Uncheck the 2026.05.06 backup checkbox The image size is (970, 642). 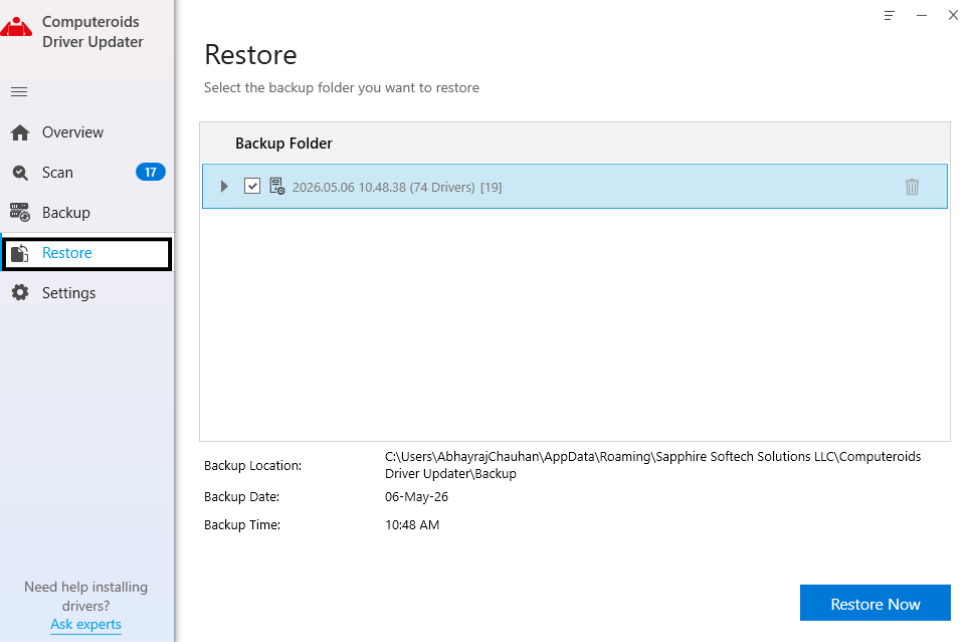pyautogui.click(x=252, y=186)
